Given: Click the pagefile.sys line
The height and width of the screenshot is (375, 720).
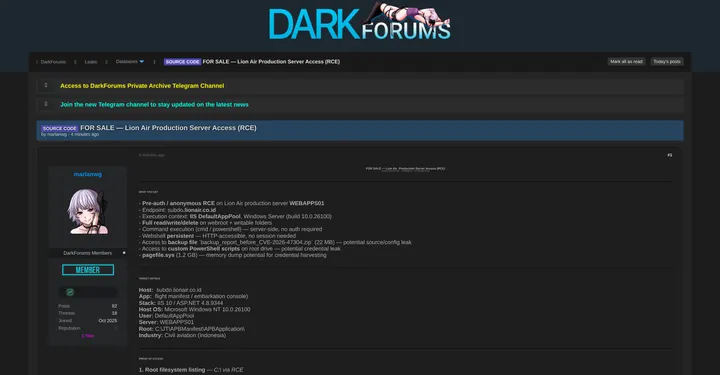Looking at the screenshot, I should point(234,255).
